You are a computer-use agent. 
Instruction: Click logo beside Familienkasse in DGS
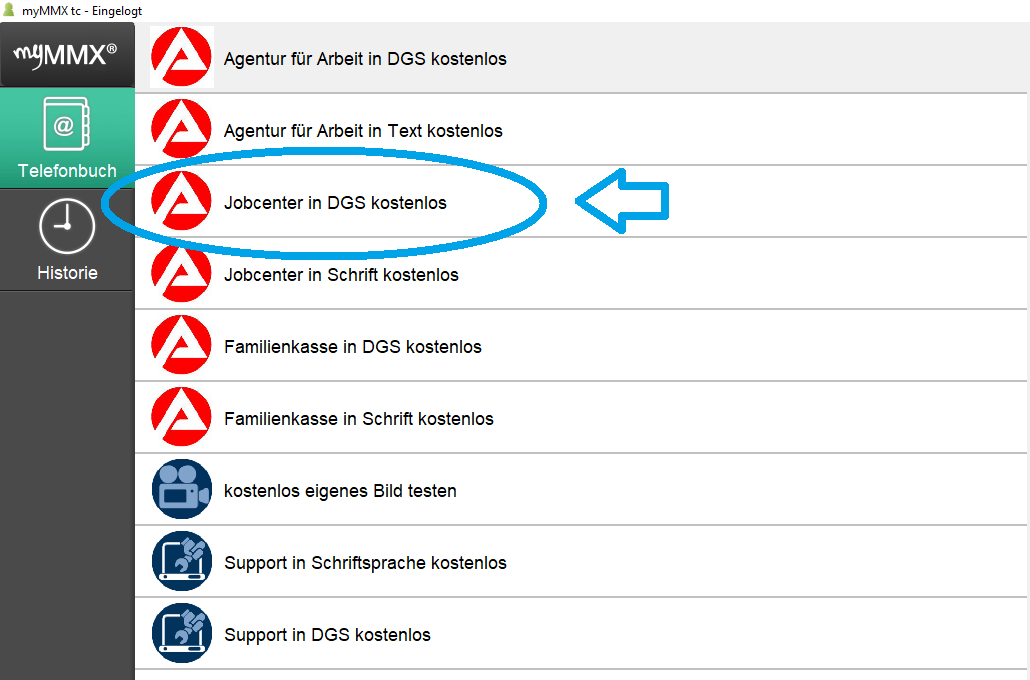182,347
